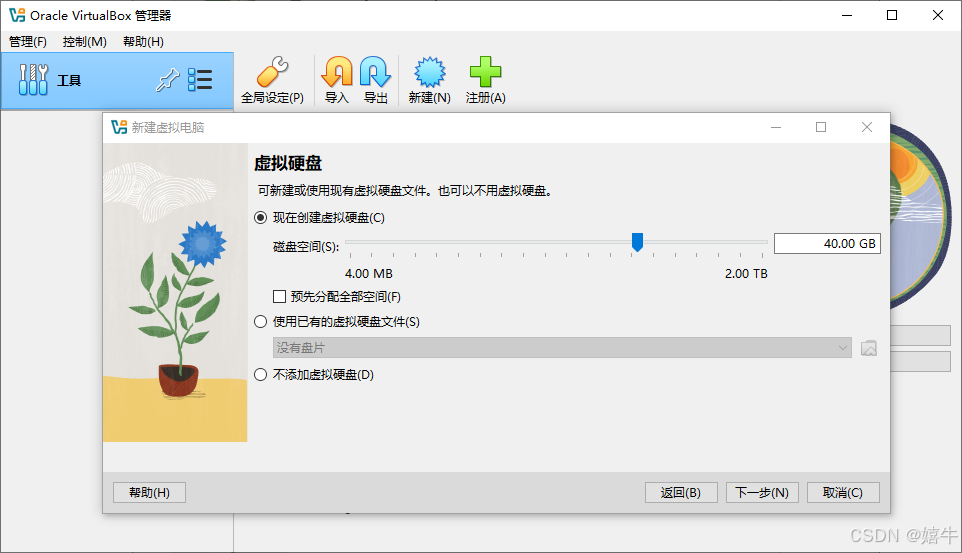Viewport: 962px width, 553px height.
Task: Click the VirtualBox logo in main title bar
Action: click(17, 15)
